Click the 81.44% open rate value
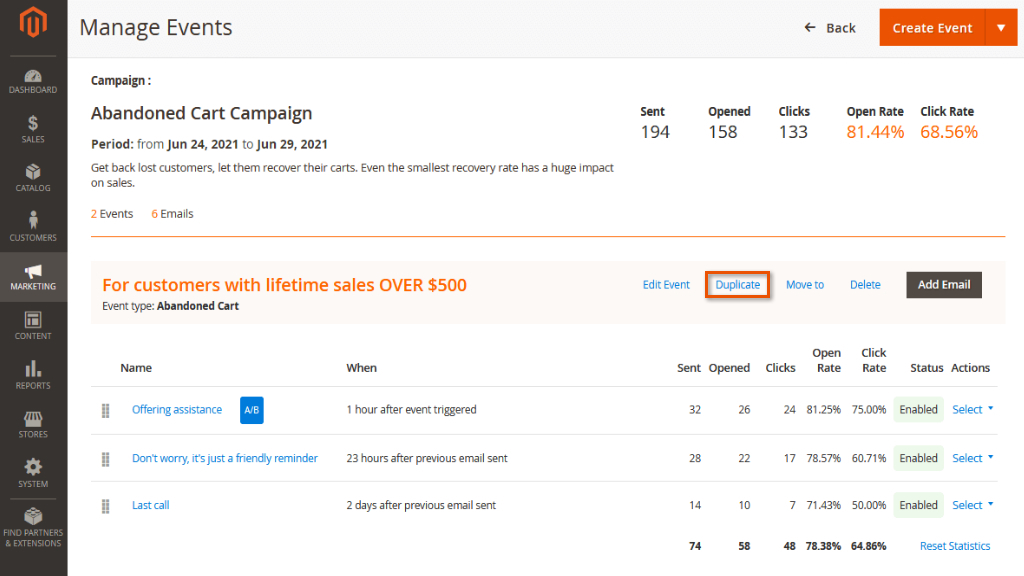The width and height of the screenshot is (1024, 576). coord(875,133)
